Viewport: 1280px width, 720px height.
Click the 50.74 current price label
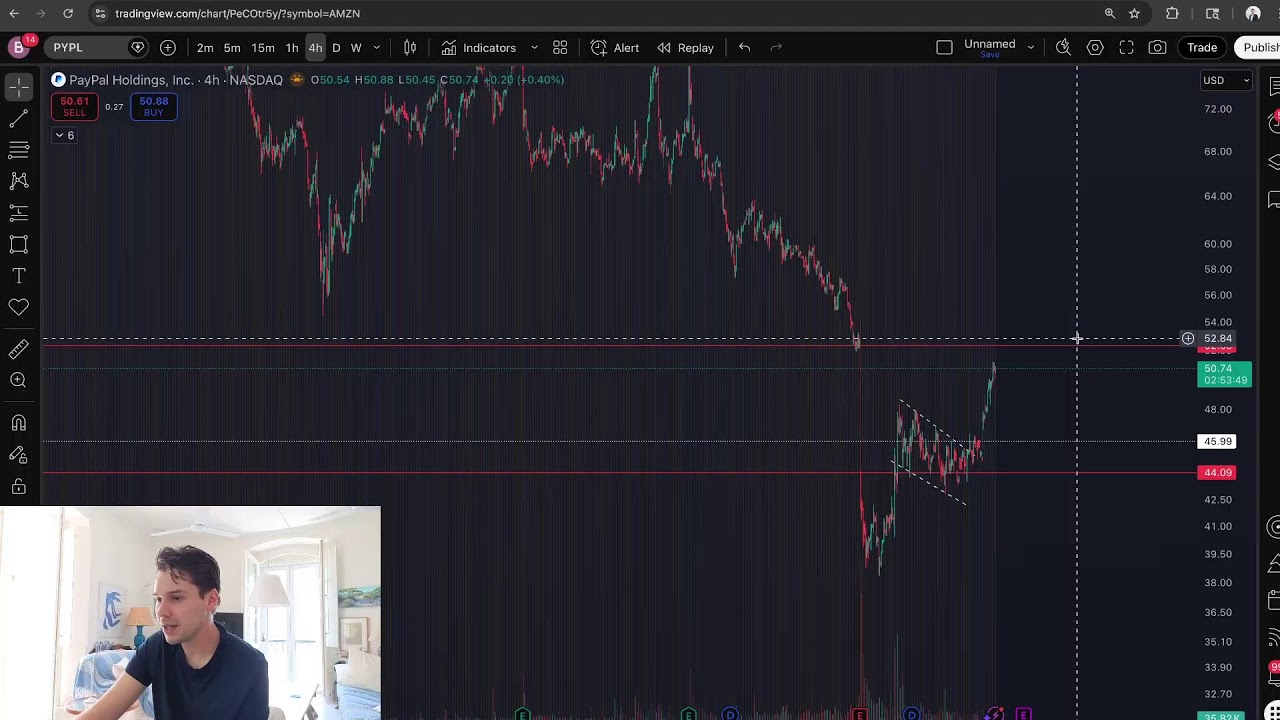pos(1224,374)
